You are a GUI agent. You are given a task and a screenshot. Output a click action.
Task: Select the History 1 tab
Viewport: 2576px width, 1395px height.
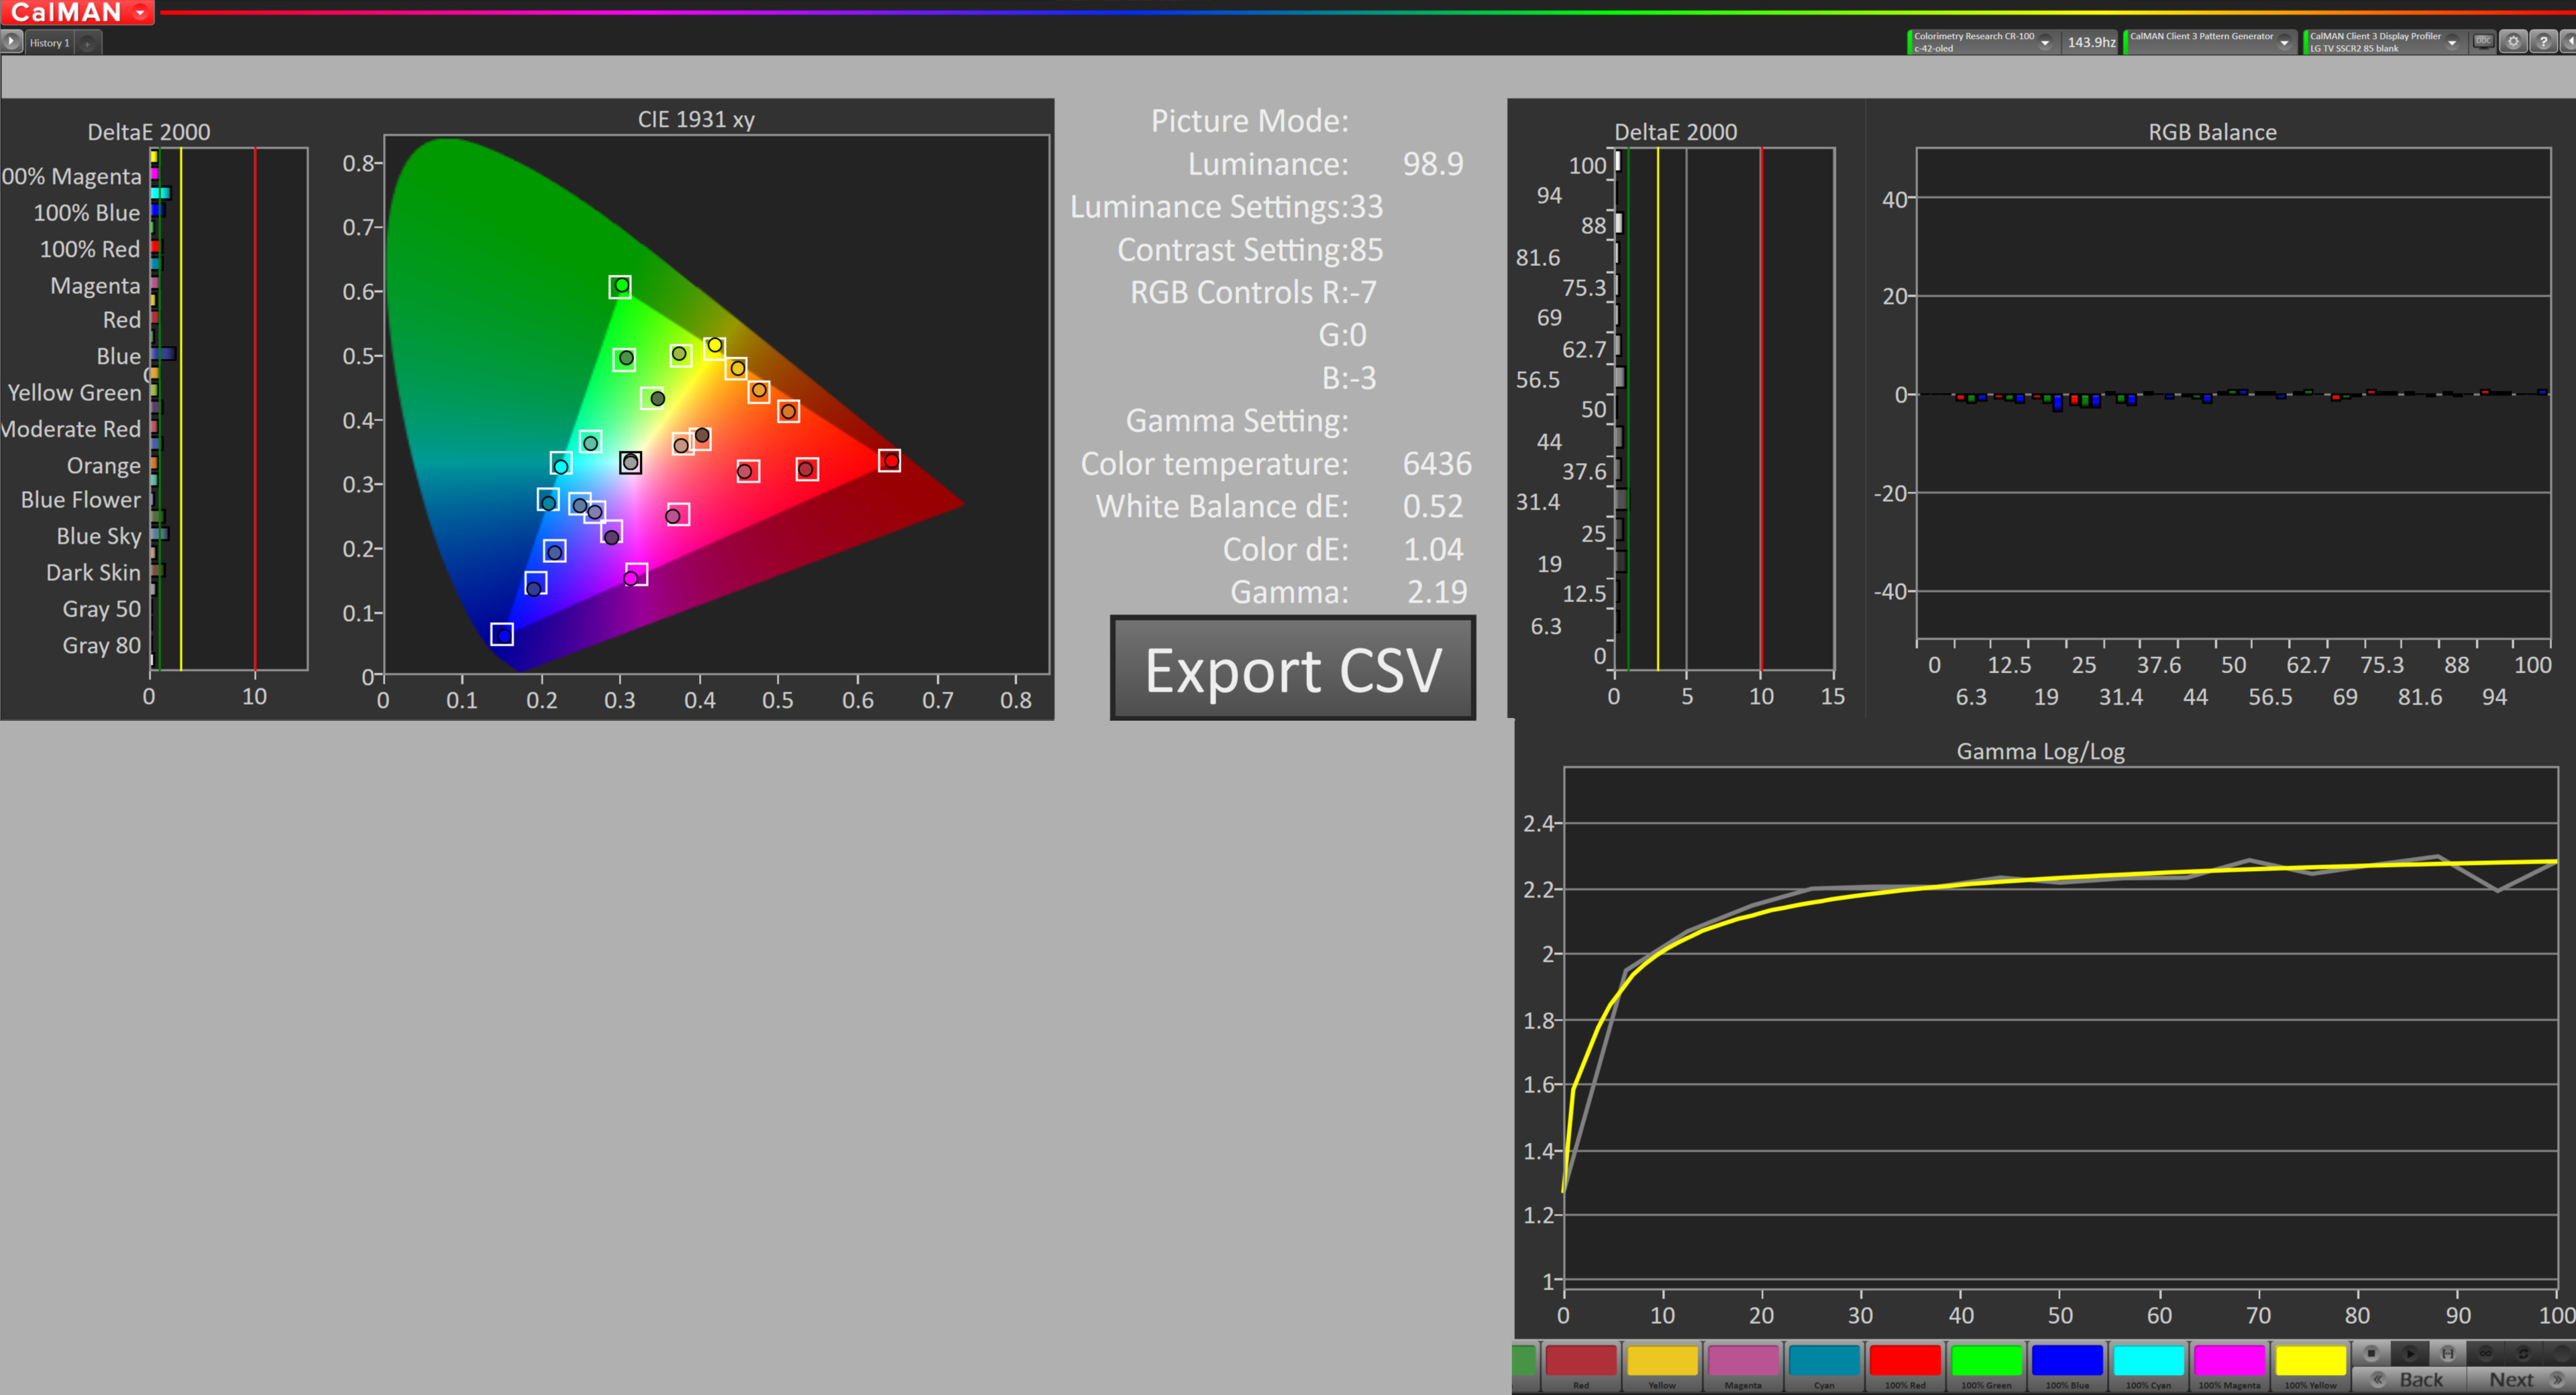coord(49,43)
